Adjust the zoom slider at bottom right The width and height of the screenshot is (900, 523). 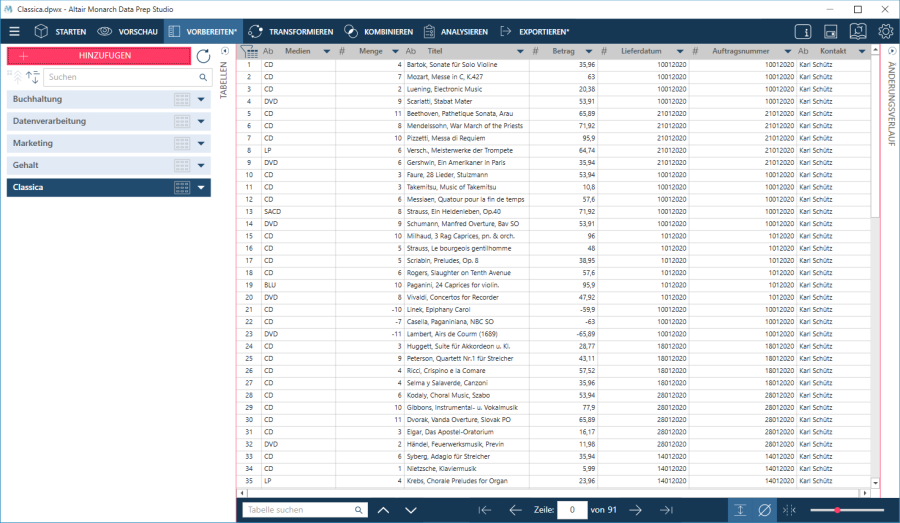[837, 510]
